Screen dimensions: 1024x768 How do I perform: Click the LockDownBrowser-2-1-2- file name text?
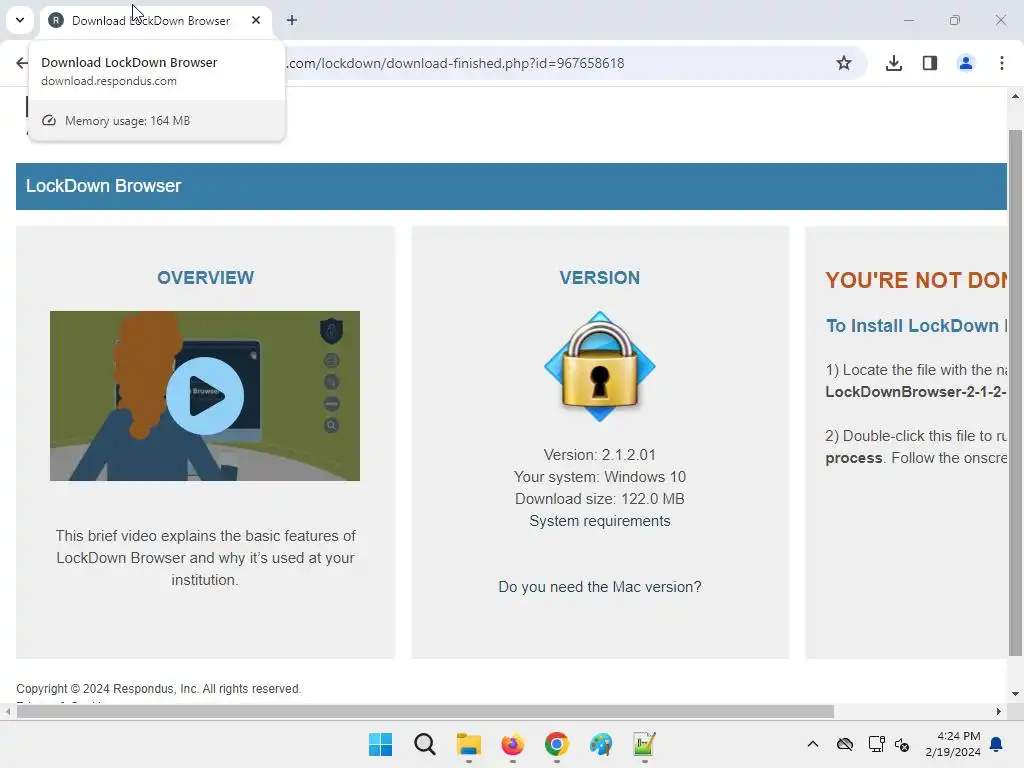coord(916,392)
